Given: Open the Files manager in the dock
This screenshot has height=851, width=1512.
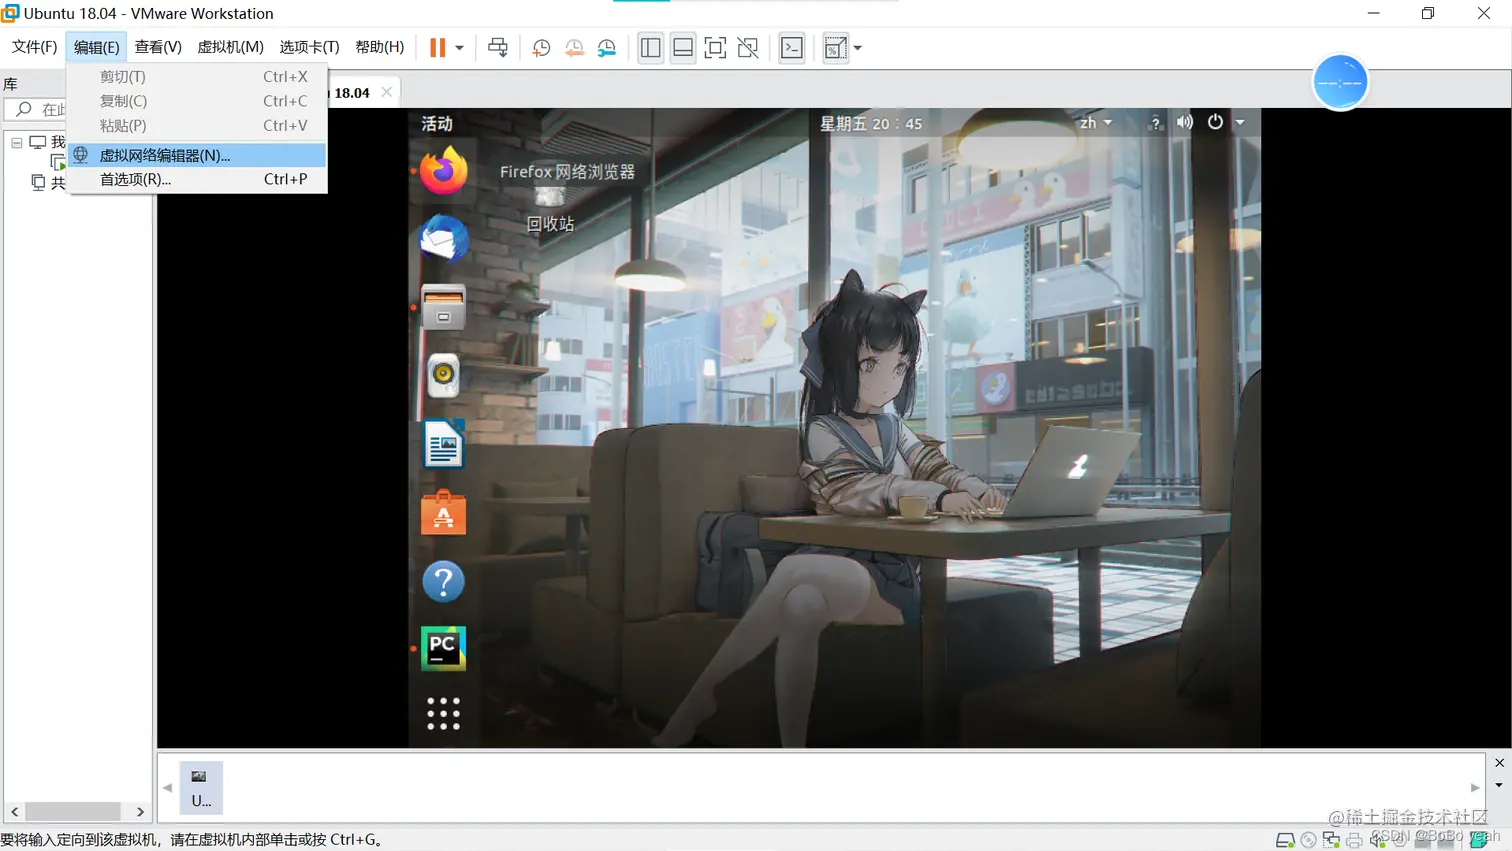Looking at the screenshot, I should point(443,307).
